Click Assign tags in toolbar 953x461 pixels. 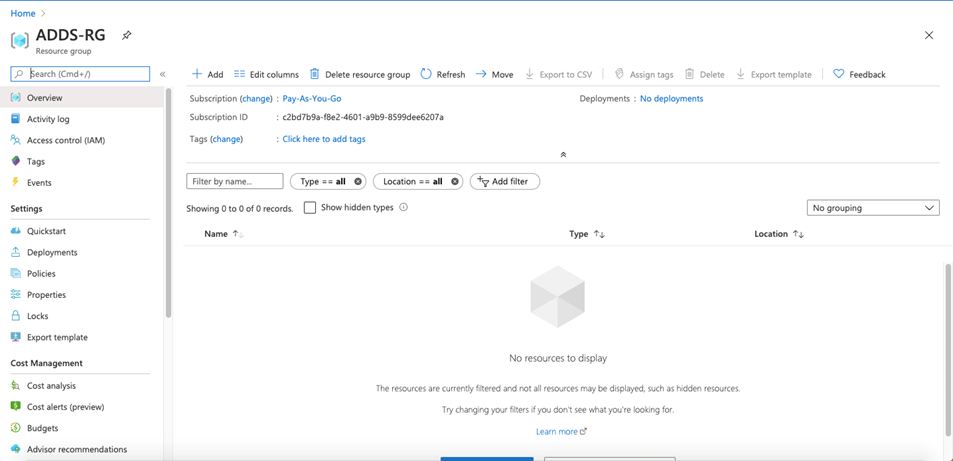point(644,74)
